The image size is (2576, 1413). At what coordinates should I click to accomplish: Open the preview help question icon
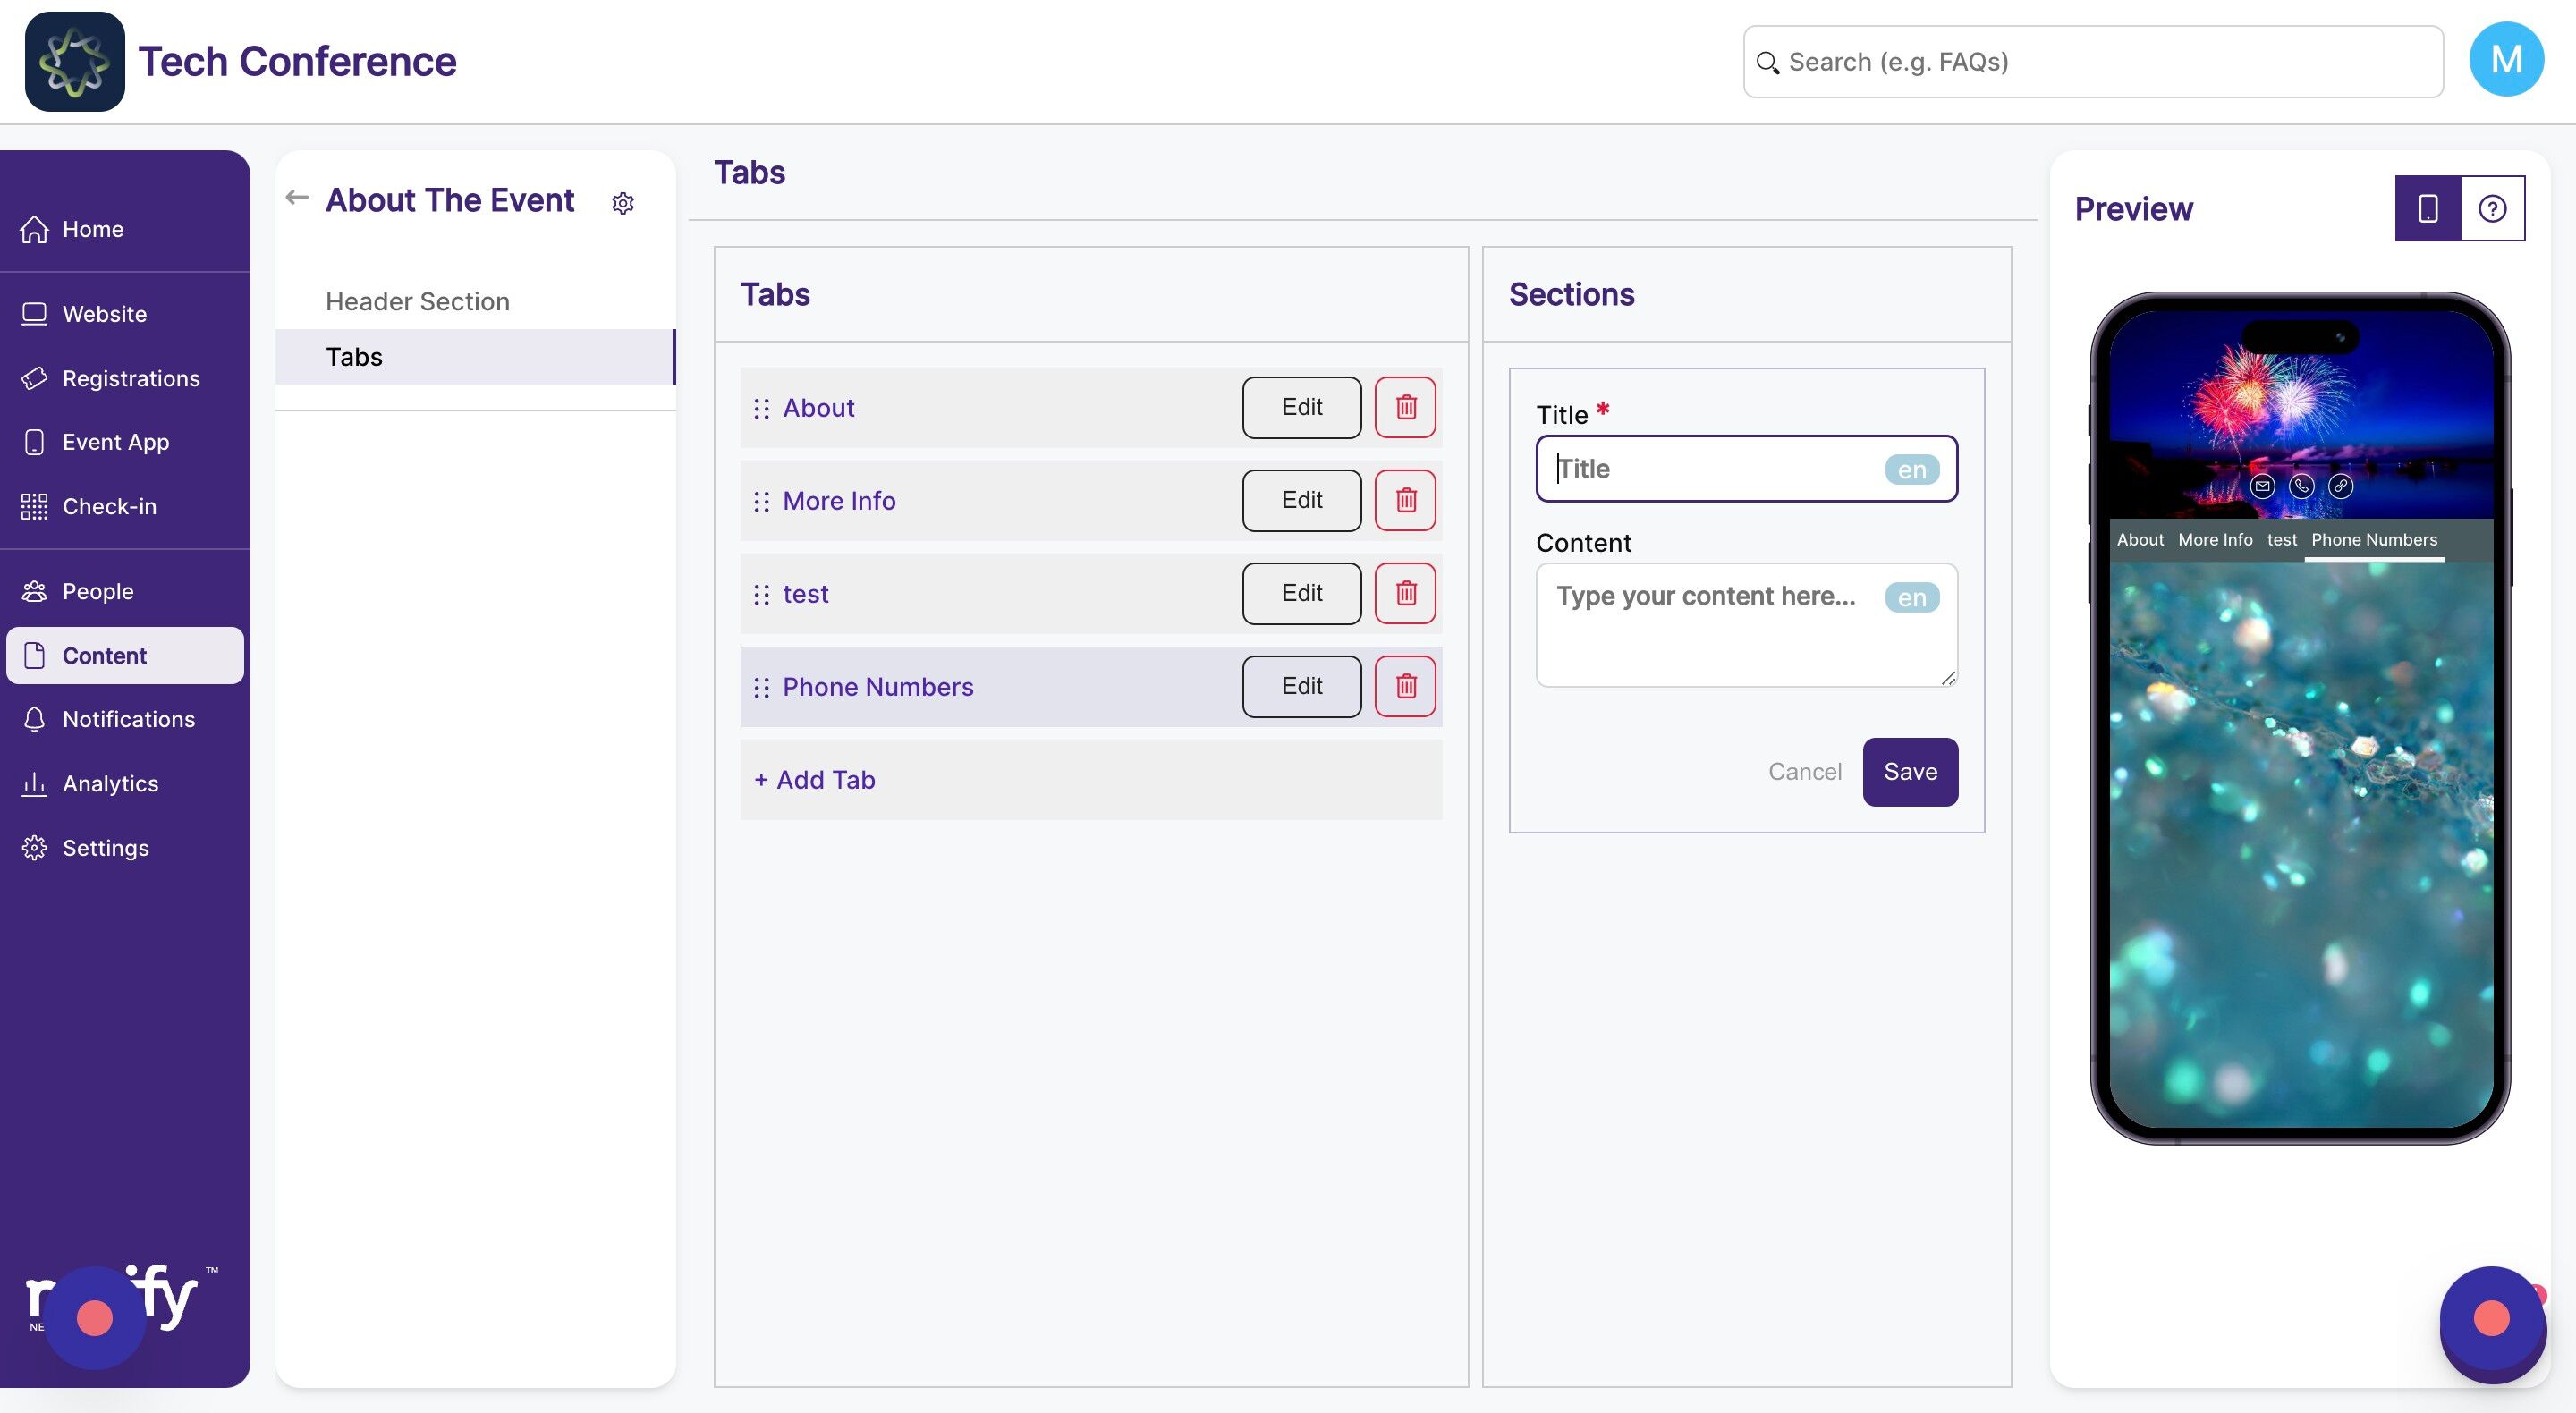point(2492,208)
